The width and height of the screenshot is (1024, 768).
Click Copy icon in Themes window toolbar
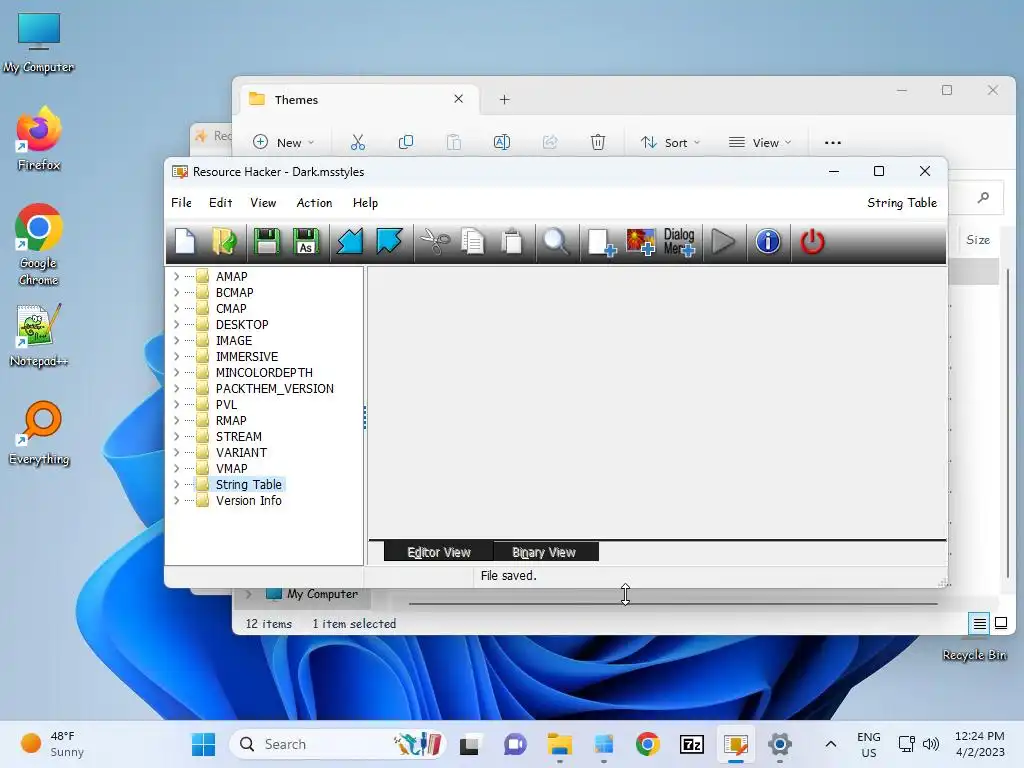(x=406, y=142)
